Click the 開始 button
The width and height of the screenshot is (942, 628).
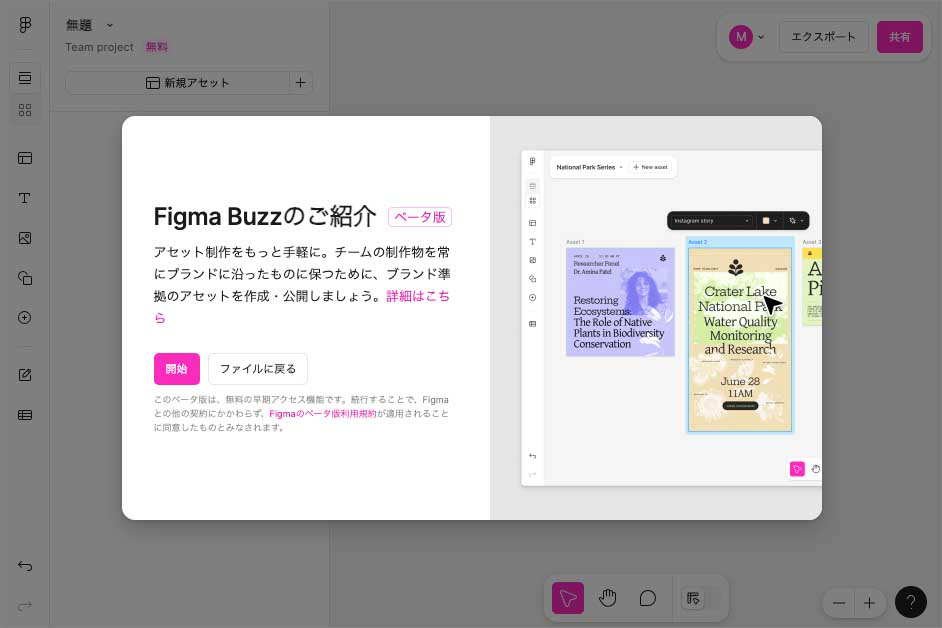click(x=176, y=369)
